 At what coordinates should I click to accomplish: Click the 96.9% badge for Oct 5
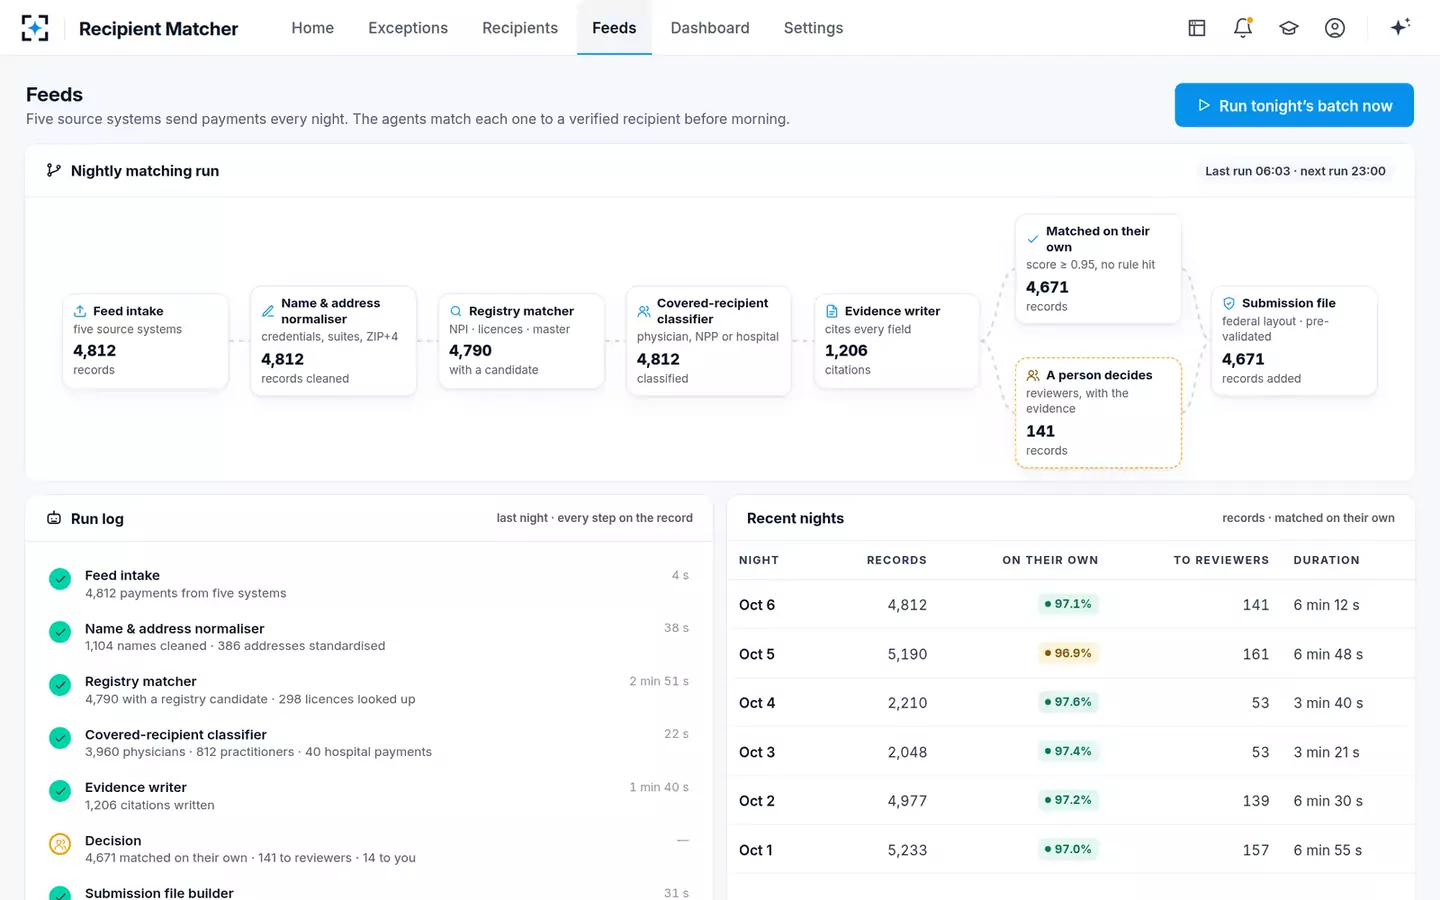1068,653
